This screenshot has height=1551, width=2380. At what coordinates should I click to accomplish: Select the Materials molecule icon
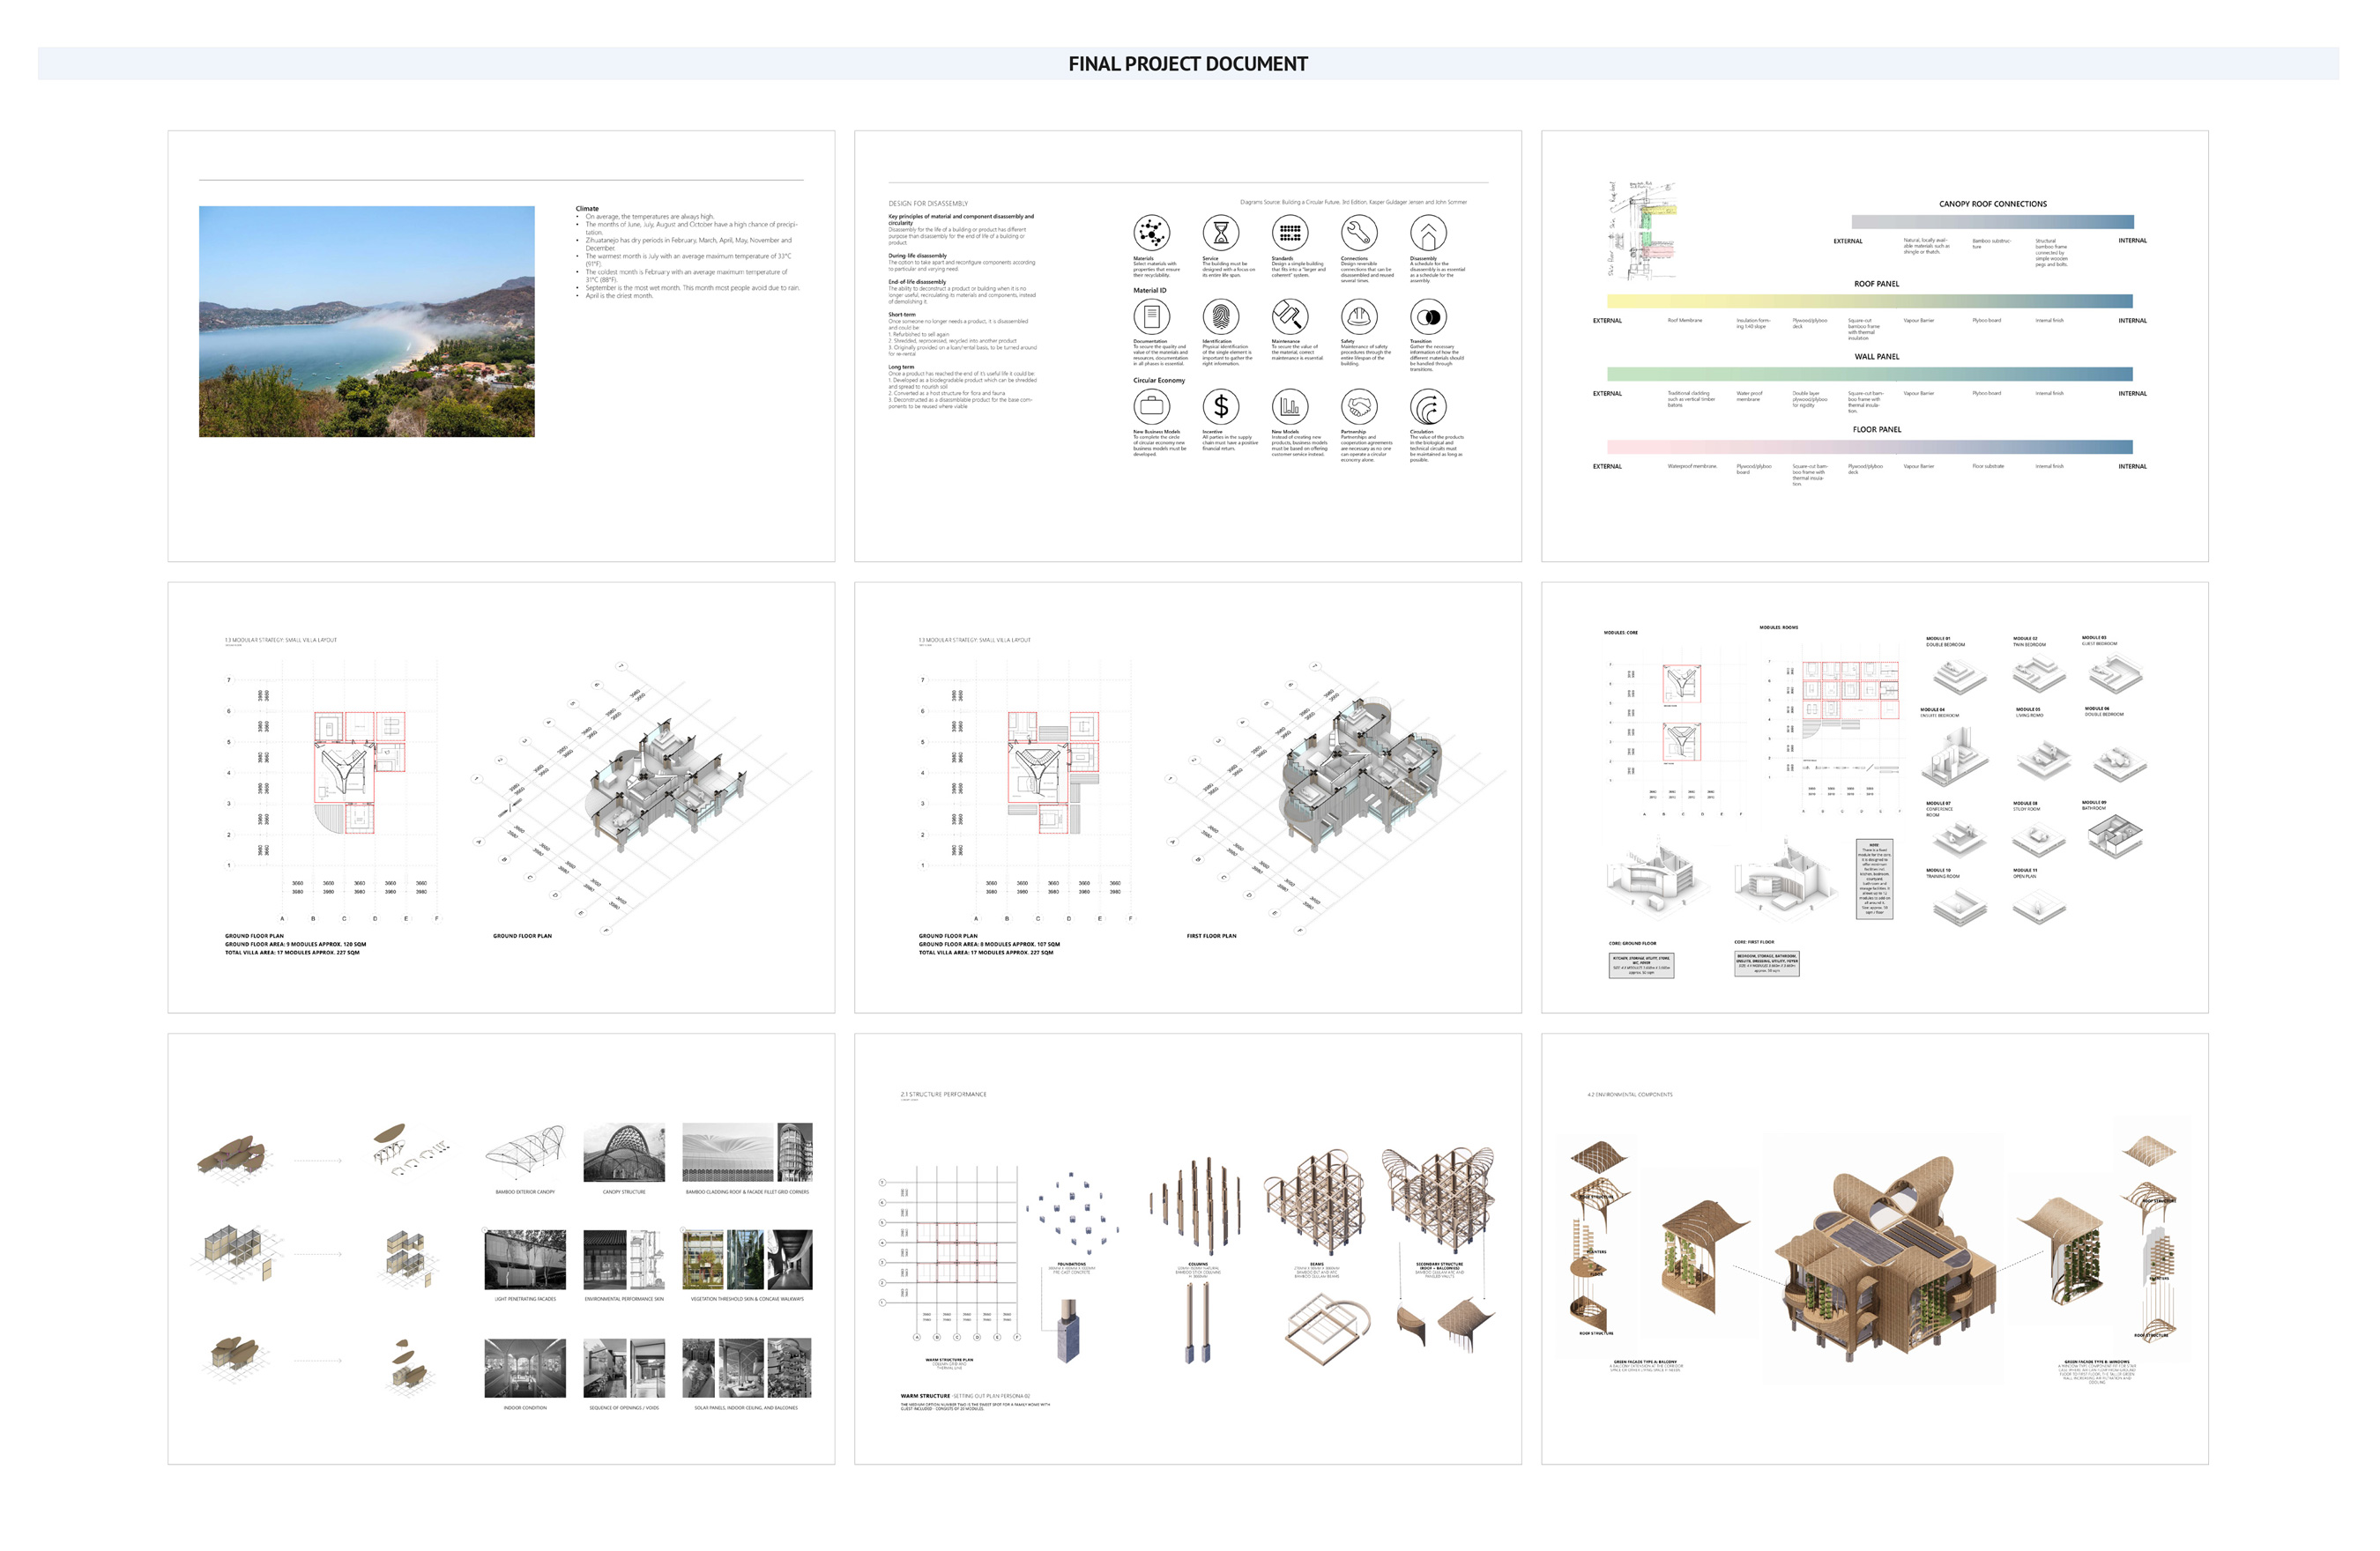(x=1152, y=232)
